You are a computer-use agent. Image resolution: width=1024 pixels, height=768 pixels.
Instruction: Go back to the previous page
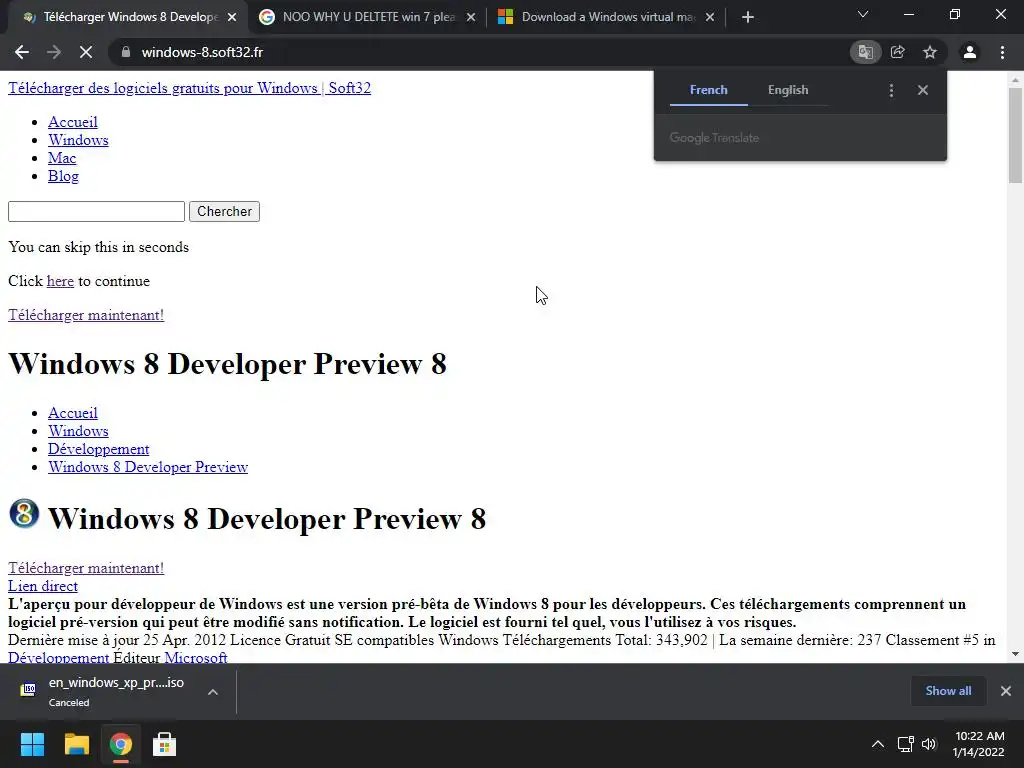point(22,52)
